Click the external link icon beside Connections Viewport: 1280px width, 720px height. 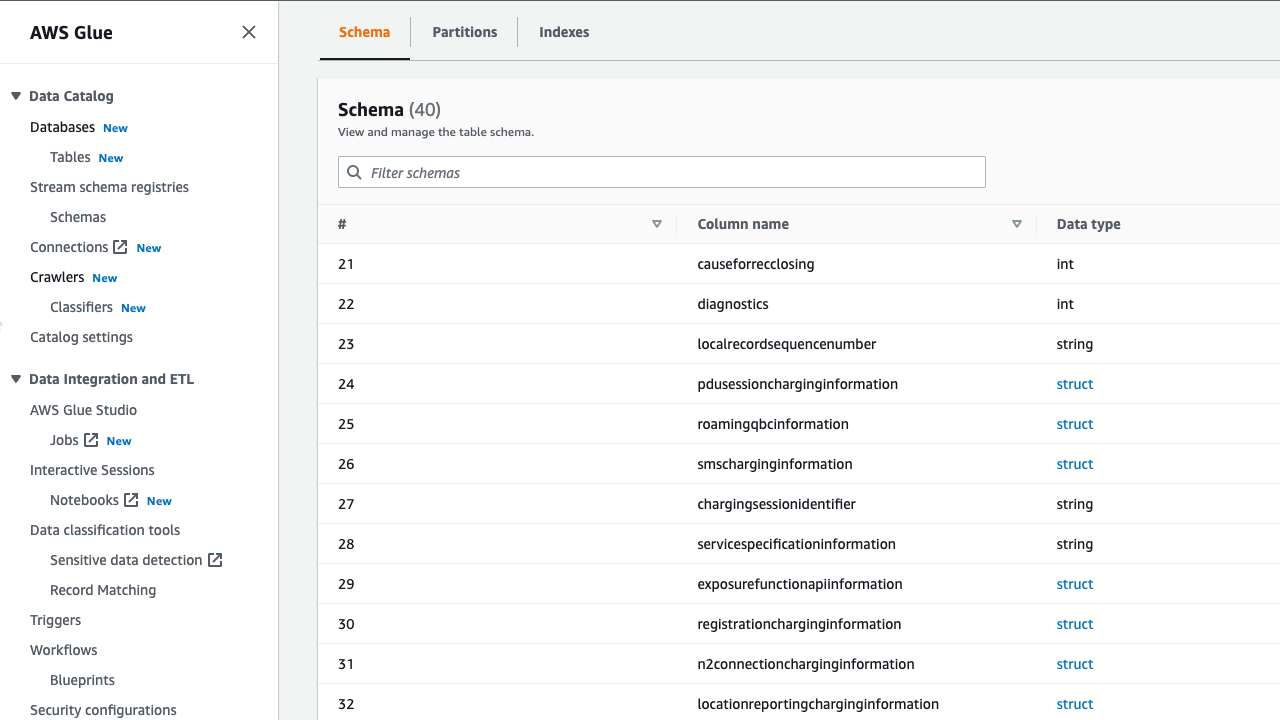pos(120,247)
